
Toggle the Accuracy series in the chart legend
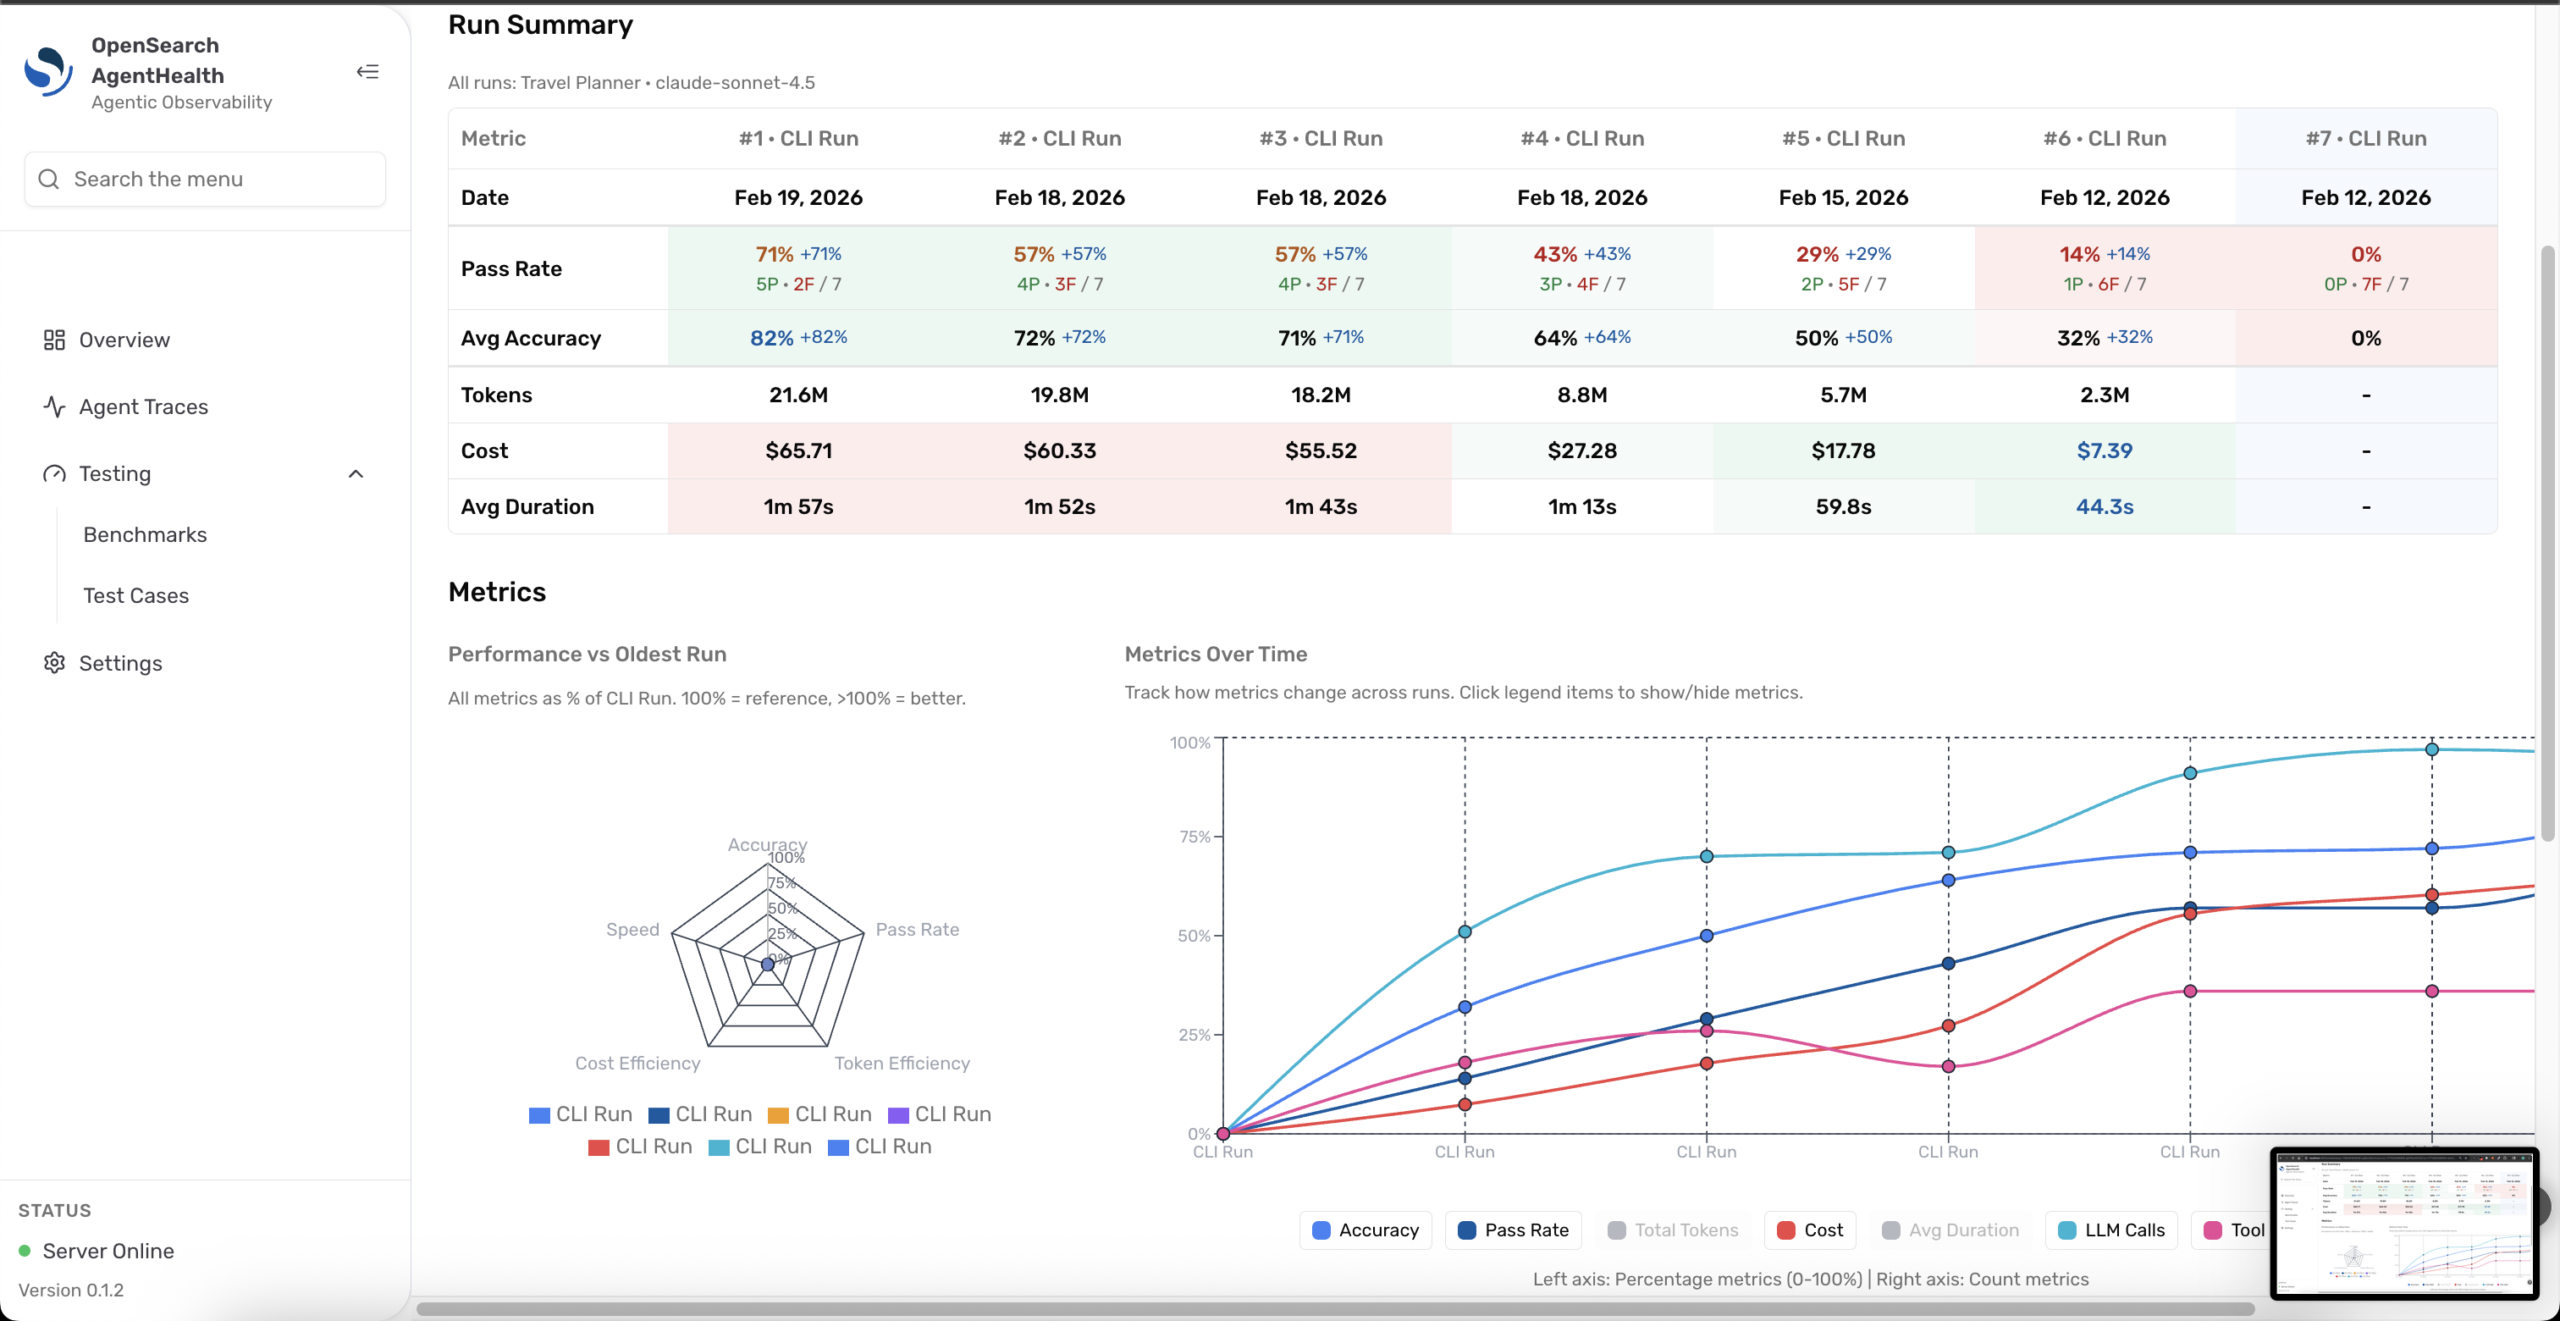click(x=1365, y=1230)
